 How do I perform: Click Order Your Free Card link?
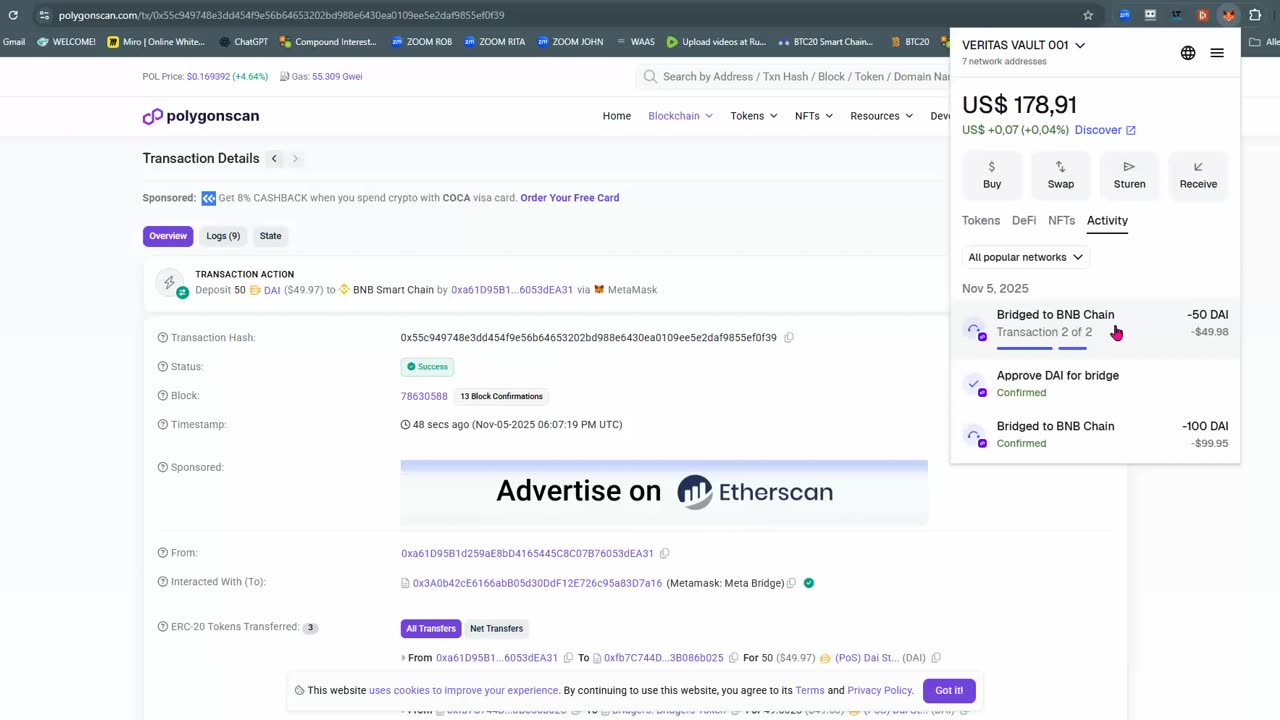tap(570, 198)
